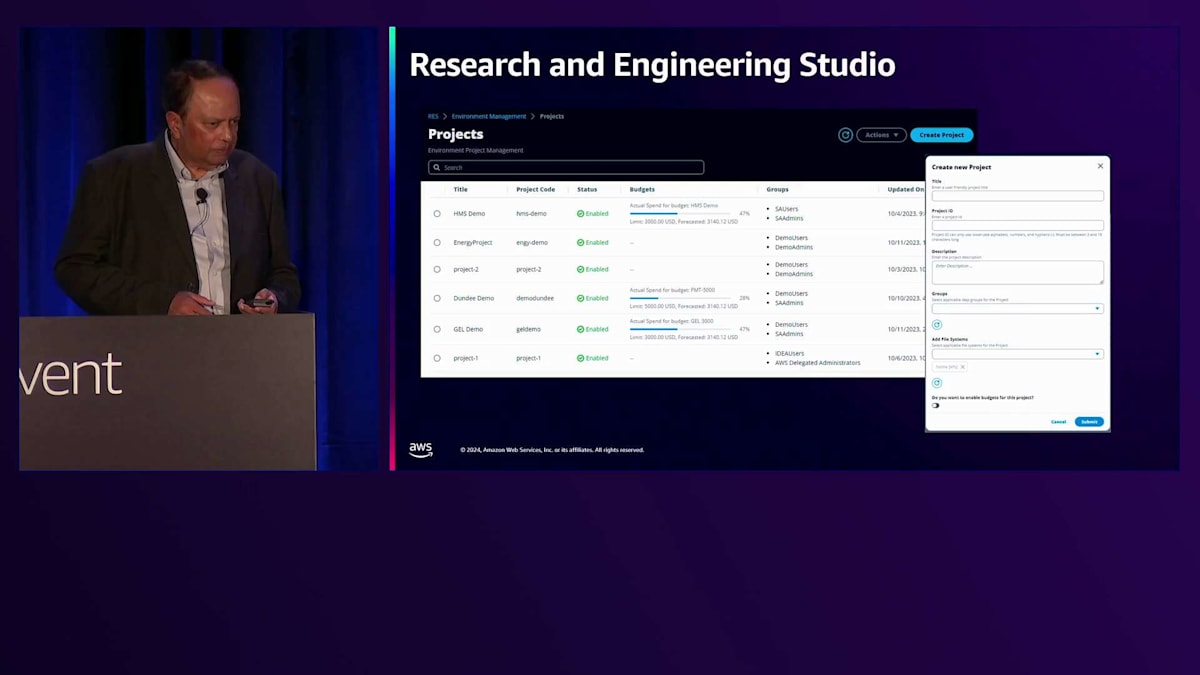
Task: Click the Enabled check icon for GEL Demo
Action: tap(580, 329)
